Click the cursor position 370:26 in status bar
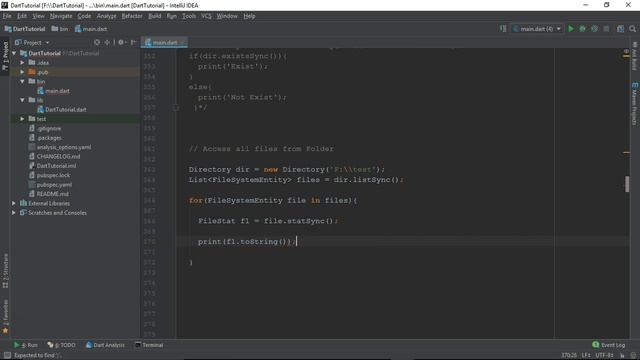Screen dimensions: 640x360 click(569, 356)
